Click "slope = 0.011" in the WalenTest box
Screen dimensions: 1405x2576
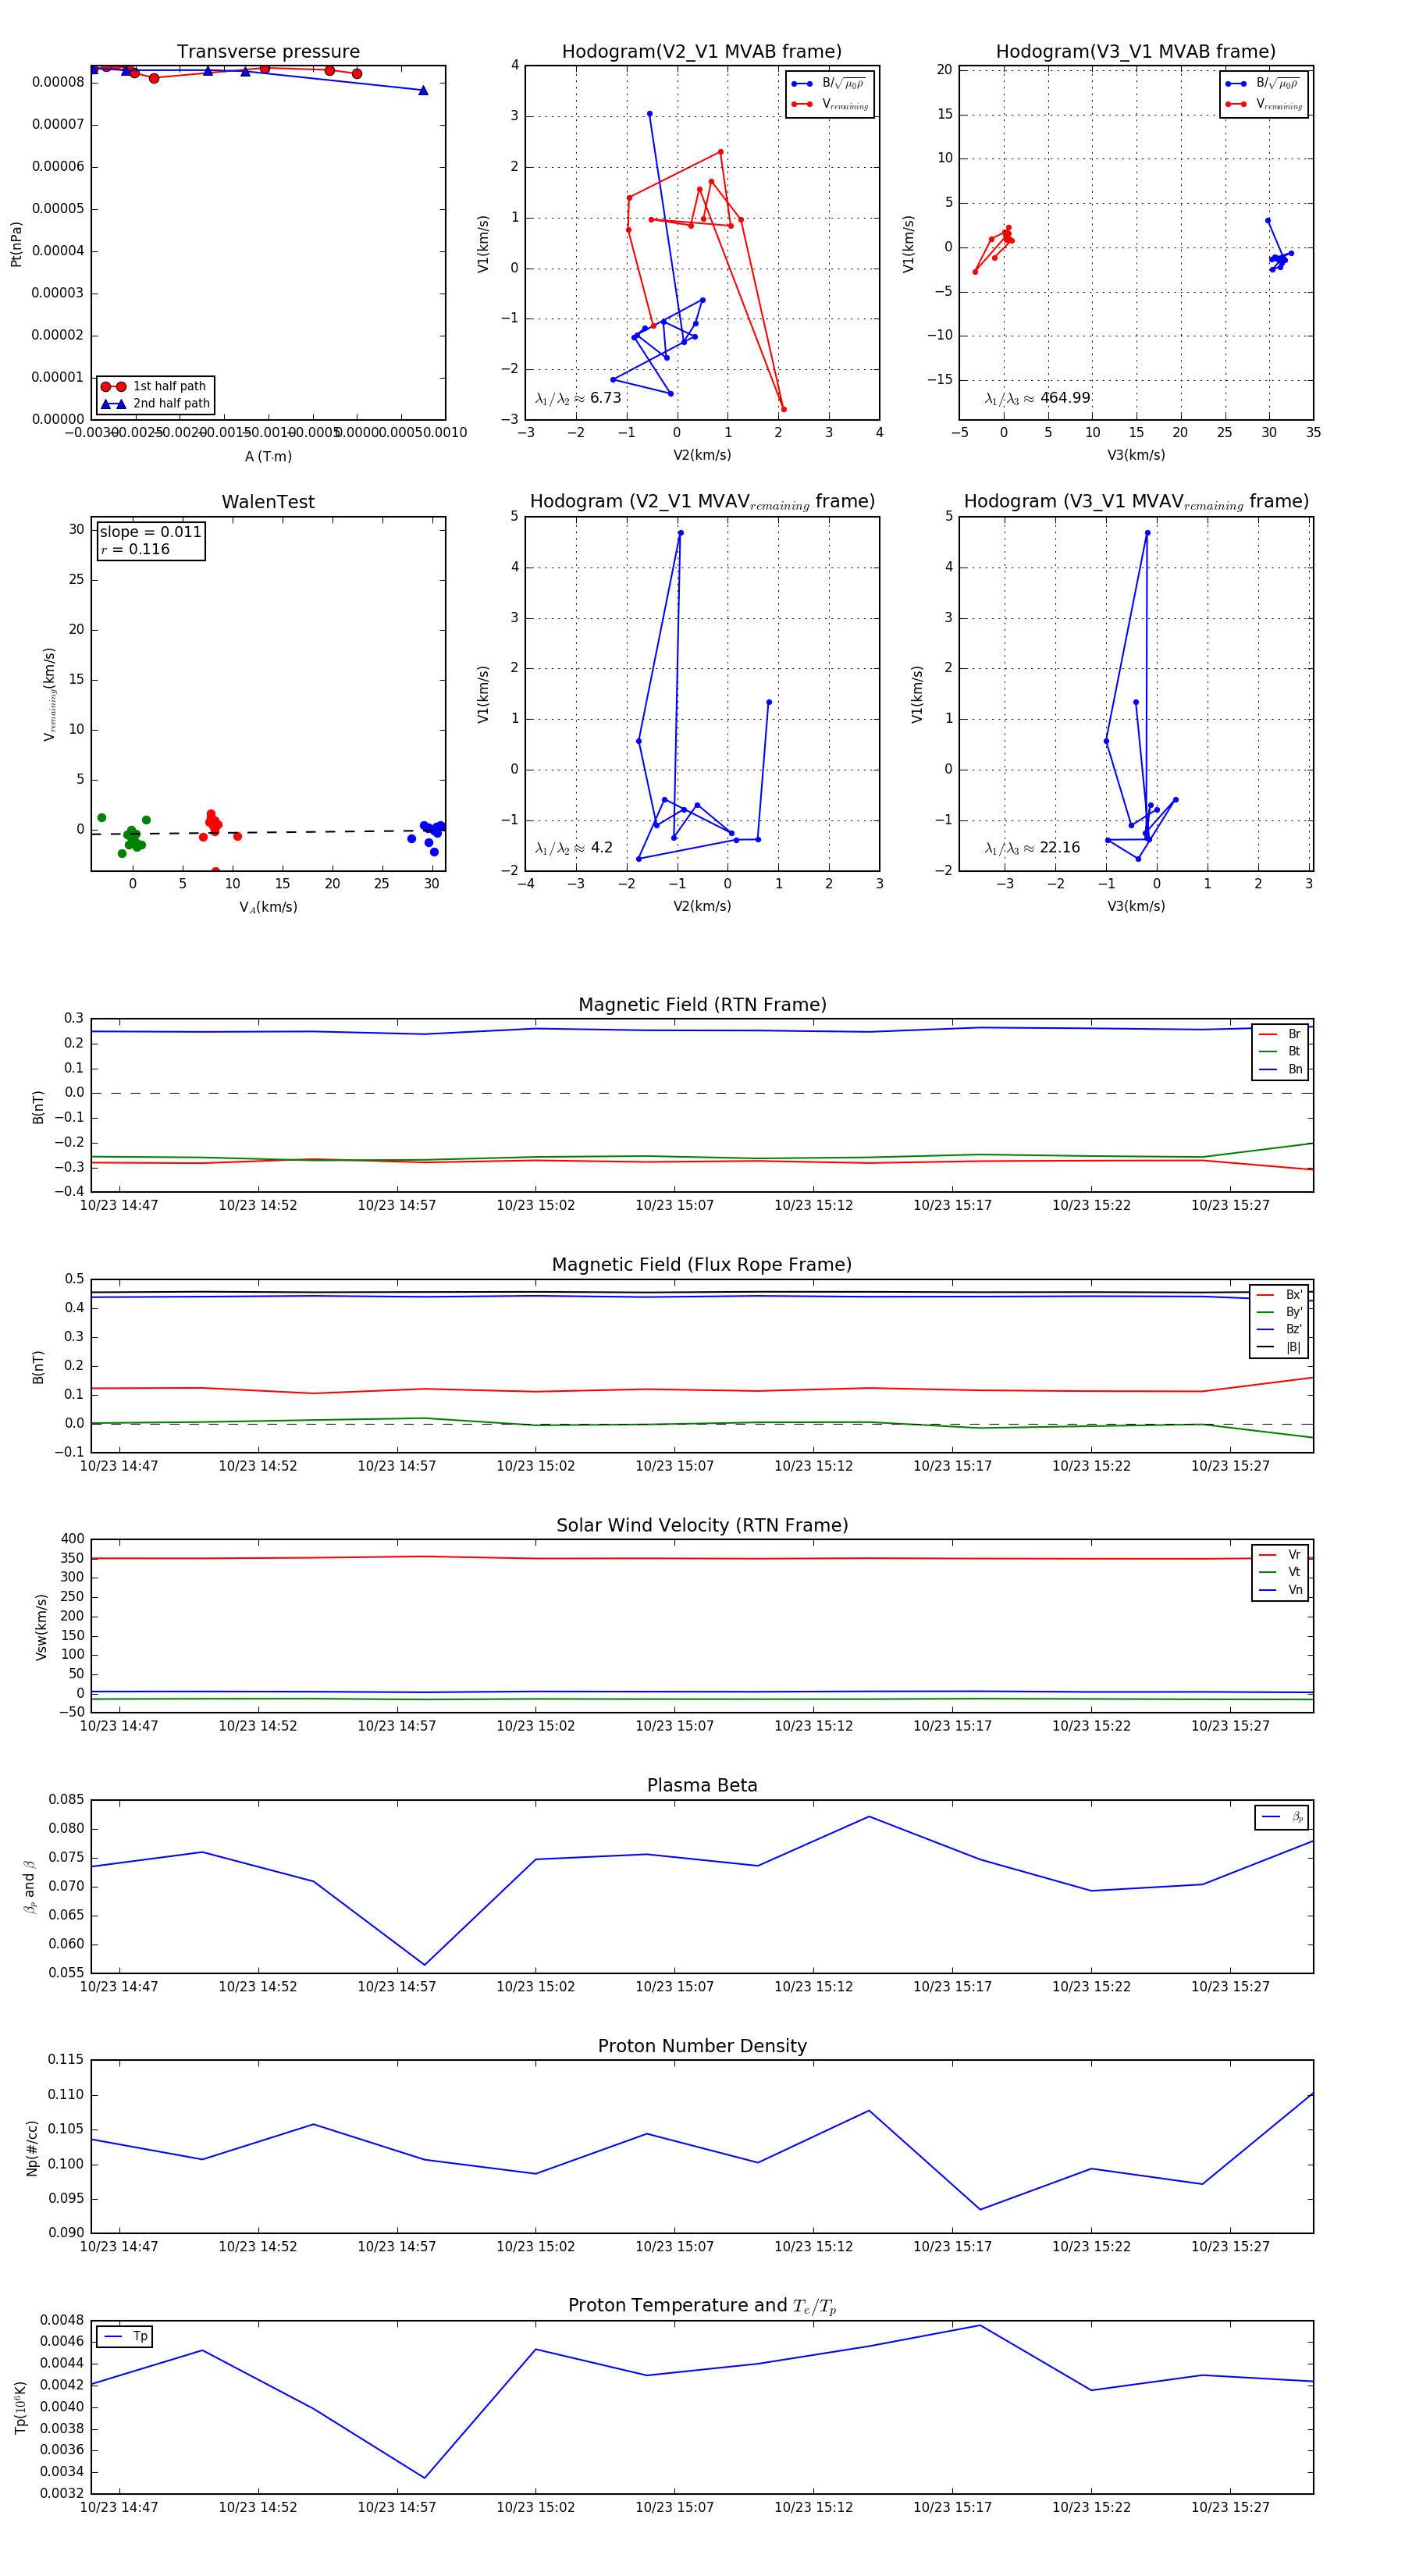point(150,532)
